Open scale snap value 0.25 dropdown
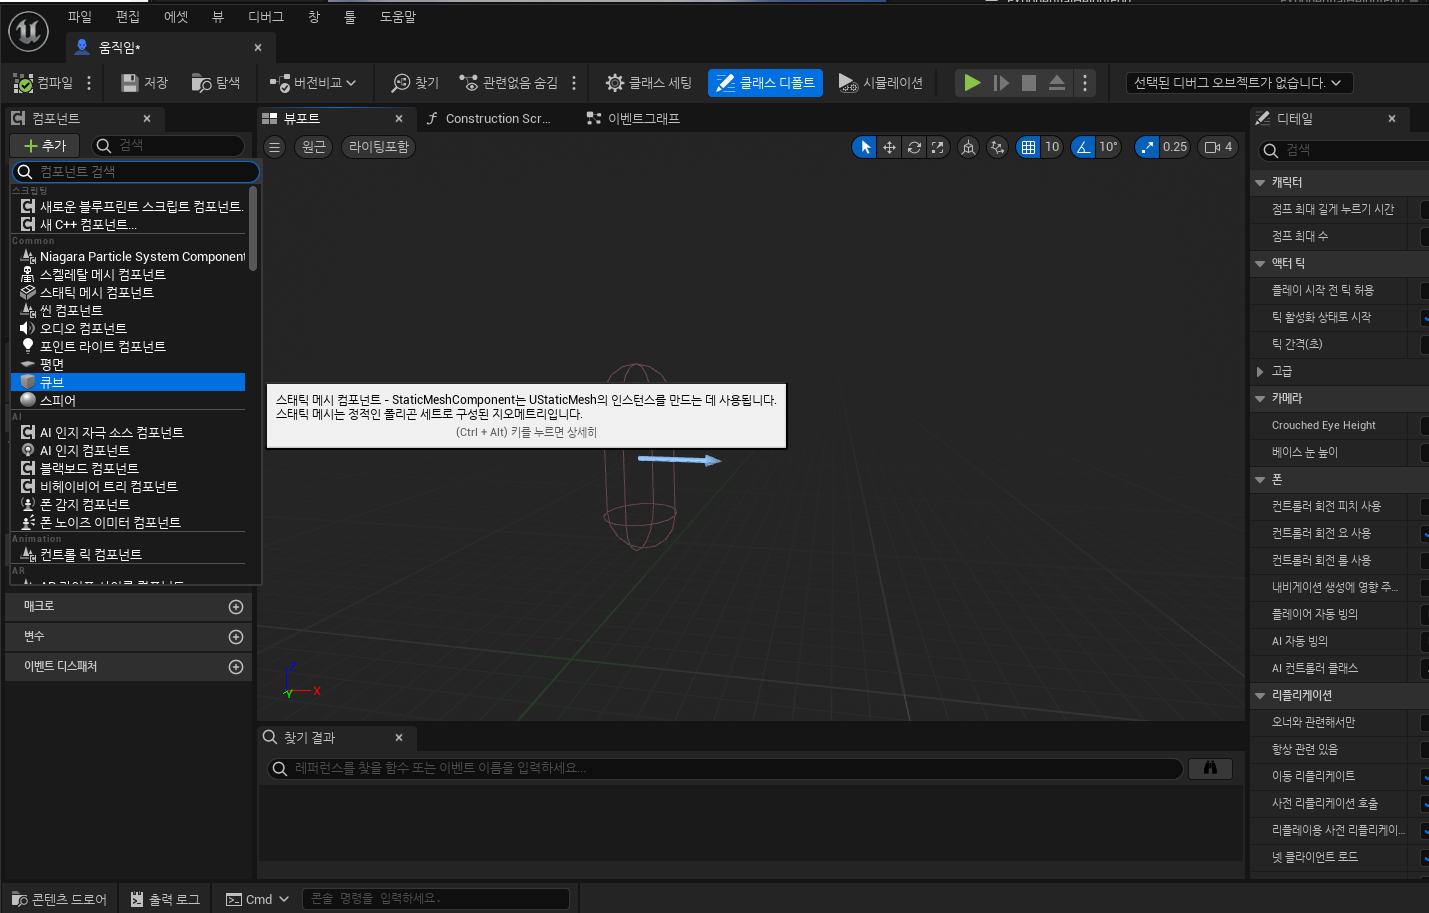The height and width of the screenshot is (913, 1429). [1175, 147]
